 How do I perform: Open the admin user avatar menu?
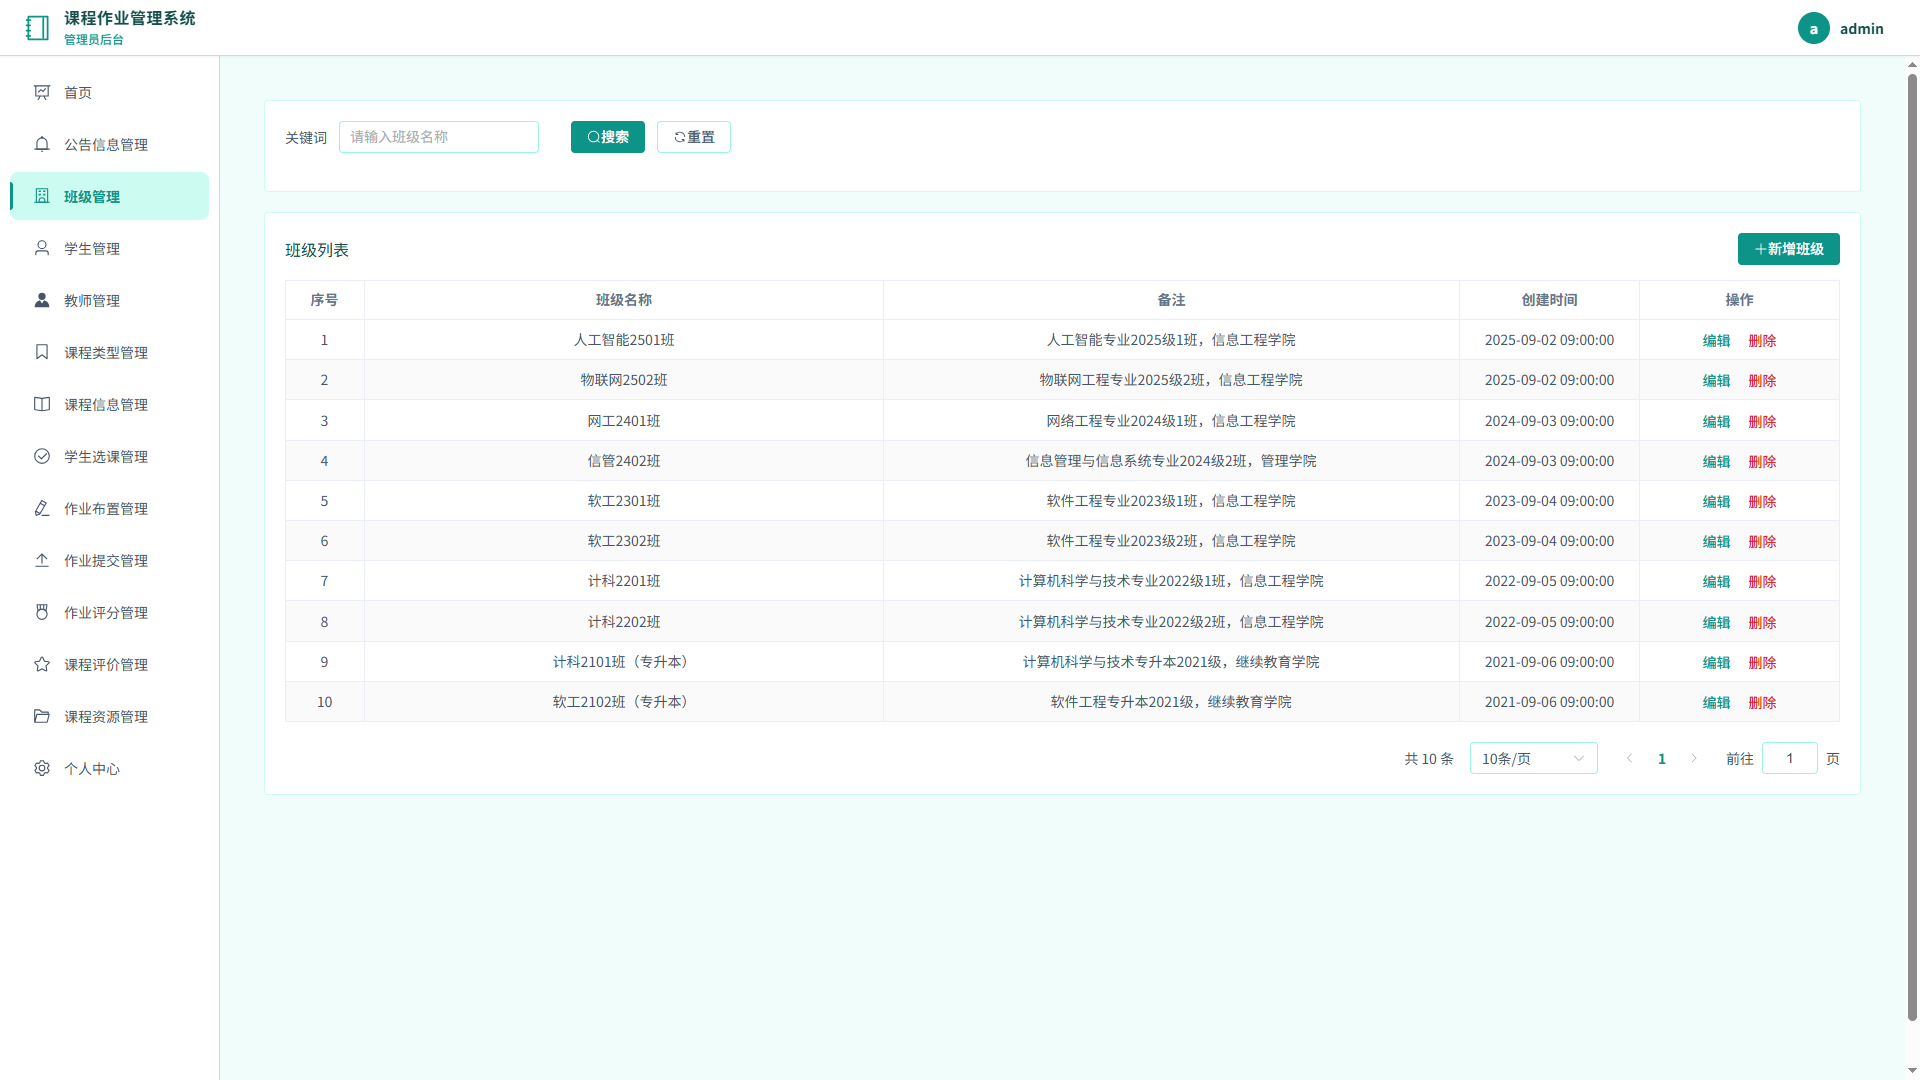coord(1813,28)
